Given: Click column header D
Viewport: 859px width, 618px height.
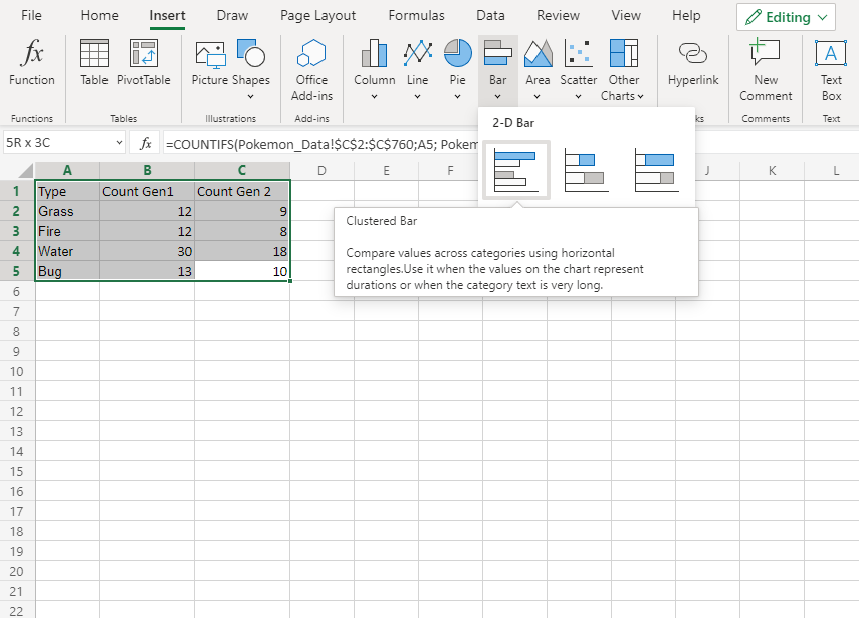Looking at the screenshot, I should pyautogui.click(x=321, y=171).
